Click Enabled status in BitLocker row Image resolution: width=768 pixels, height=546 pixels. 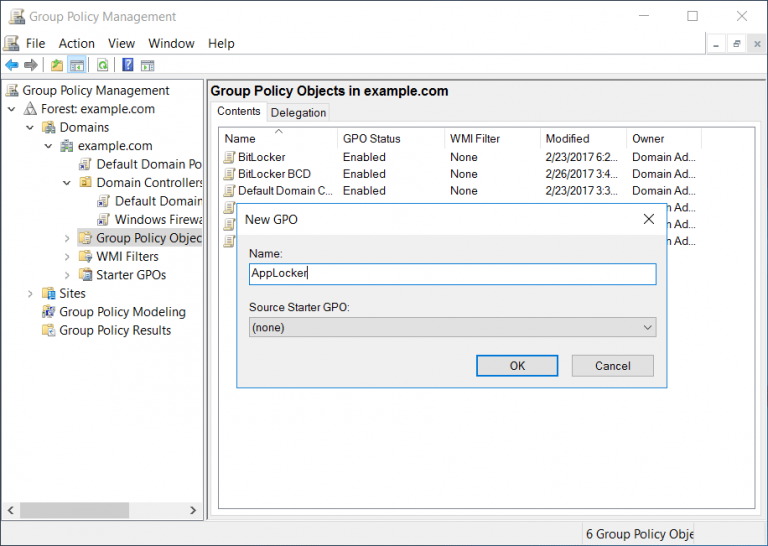click(x=364, y=157)
